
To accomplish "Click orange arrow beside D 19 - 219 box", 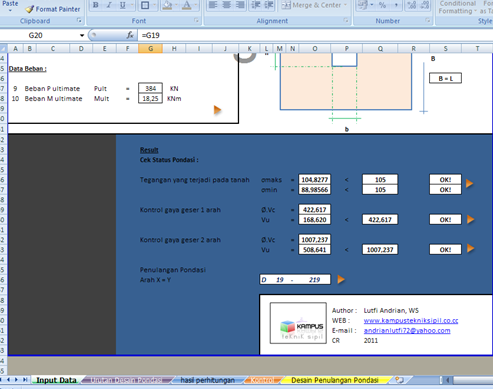I will pyautogui.click(x=341, y=279).
